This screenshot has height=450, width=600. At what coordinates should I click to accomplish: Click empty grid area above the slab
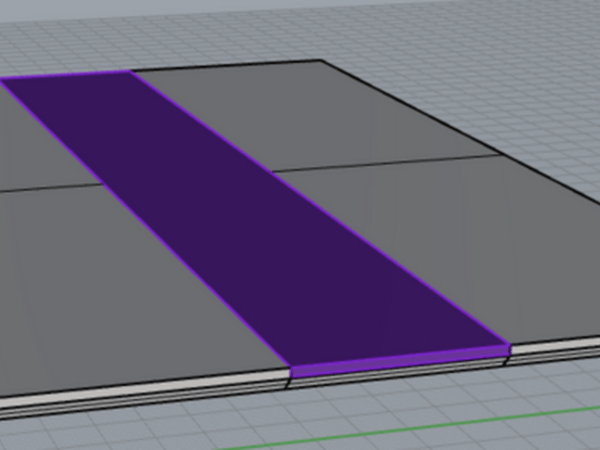pyautogui.click(x=300, y=30)
